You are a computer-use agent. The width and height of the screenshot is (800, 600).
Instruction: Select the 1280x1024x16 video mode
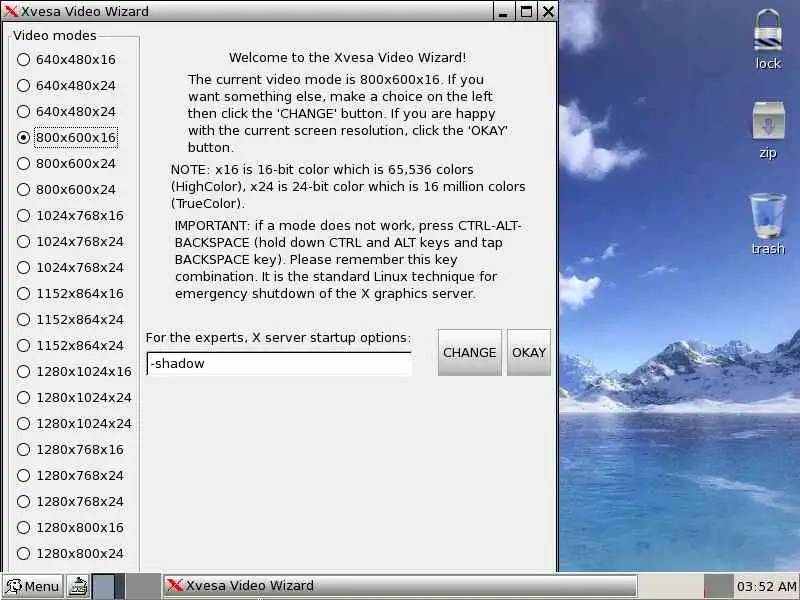pyautogui.click(x=74, y=372)
